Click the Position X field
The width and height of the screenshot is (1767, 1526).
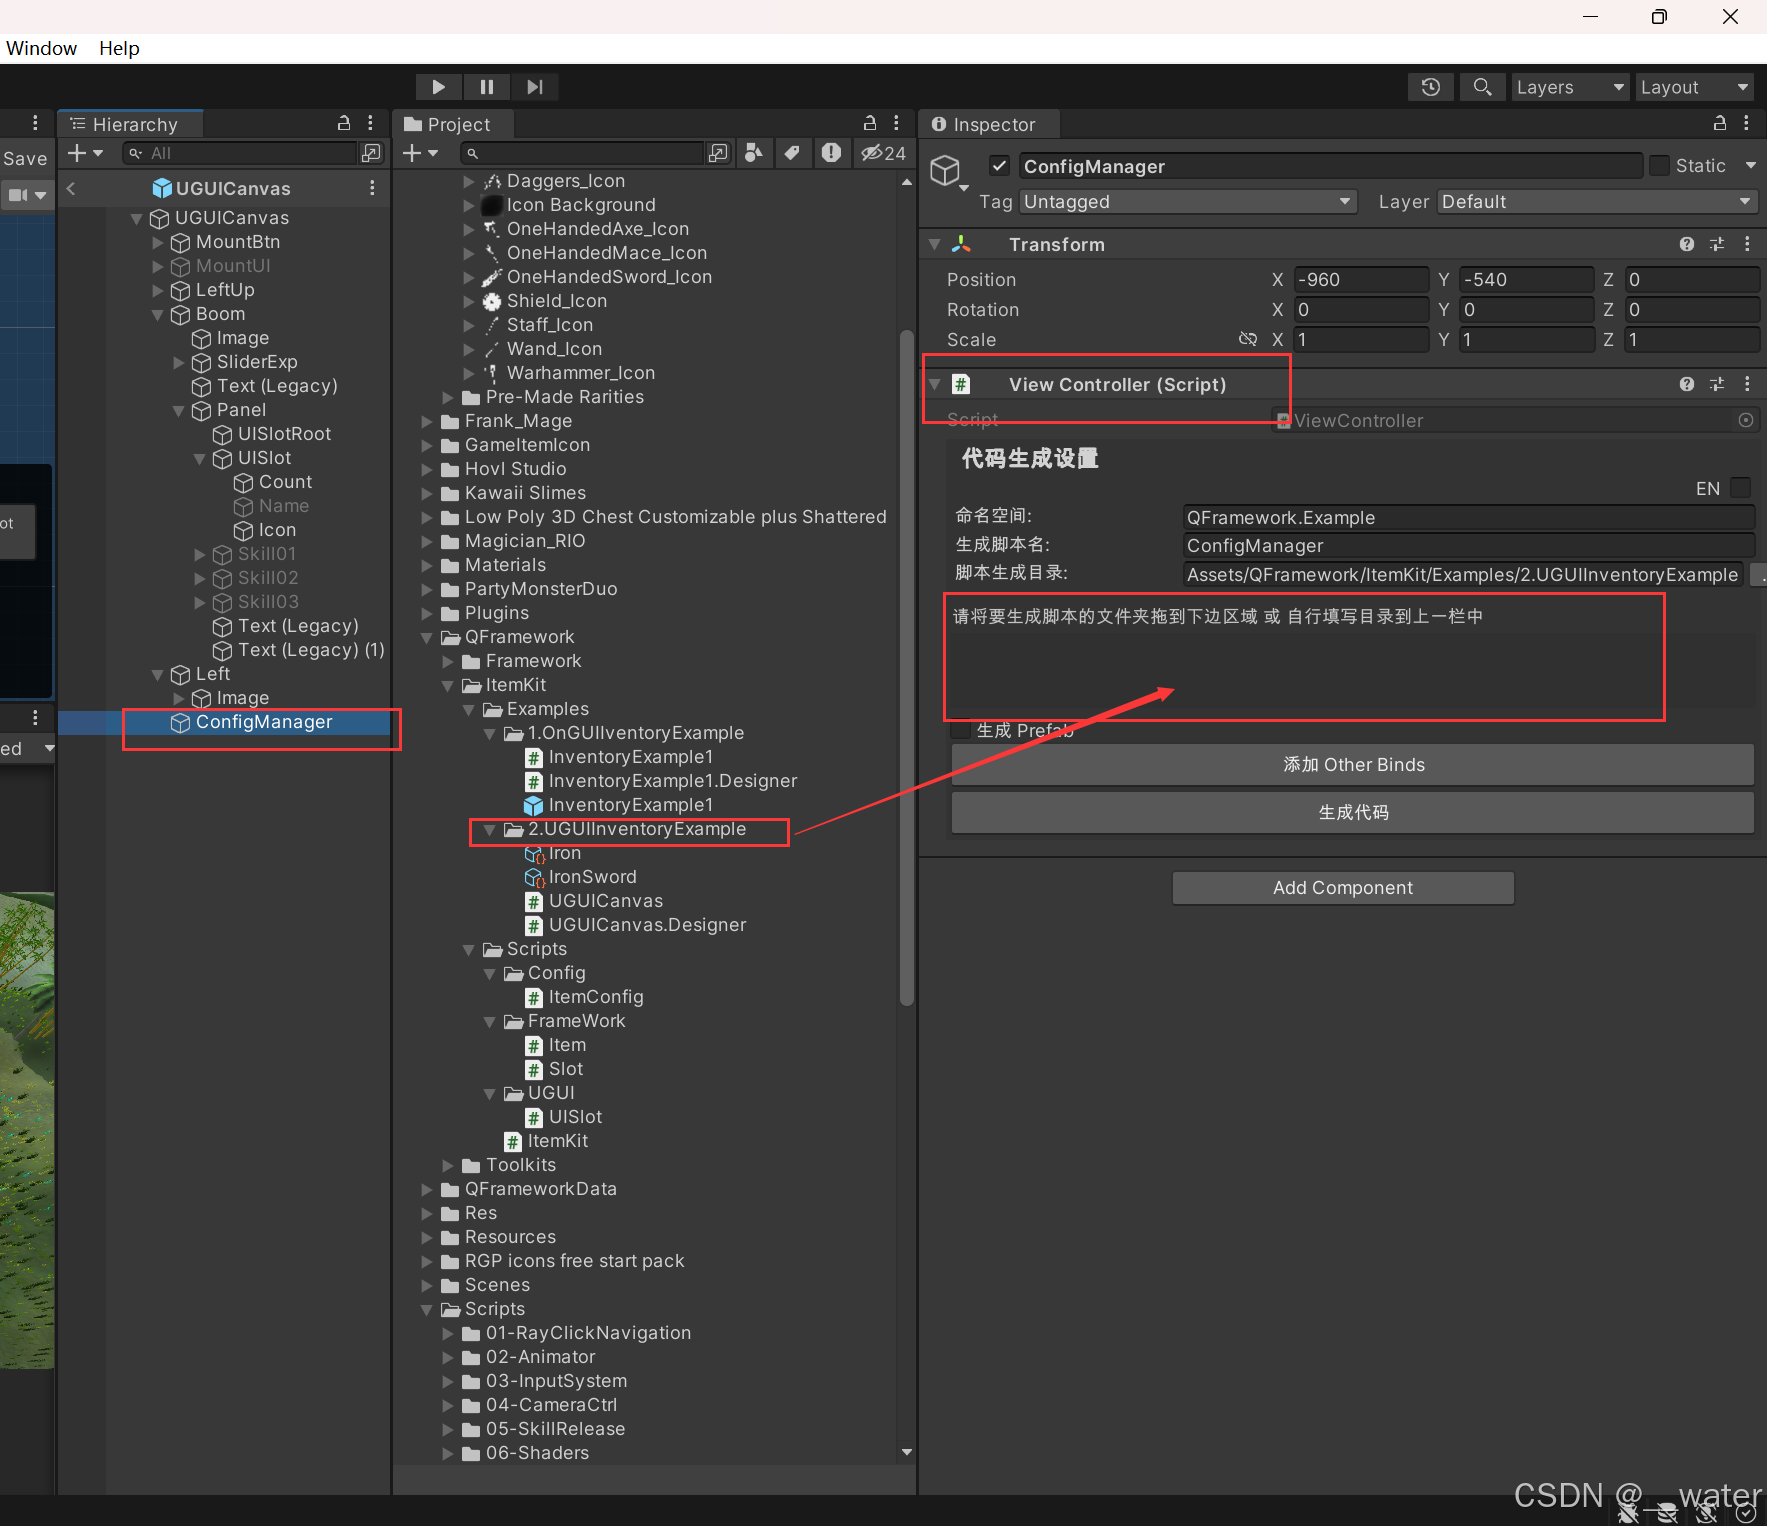click(1360, 280)
